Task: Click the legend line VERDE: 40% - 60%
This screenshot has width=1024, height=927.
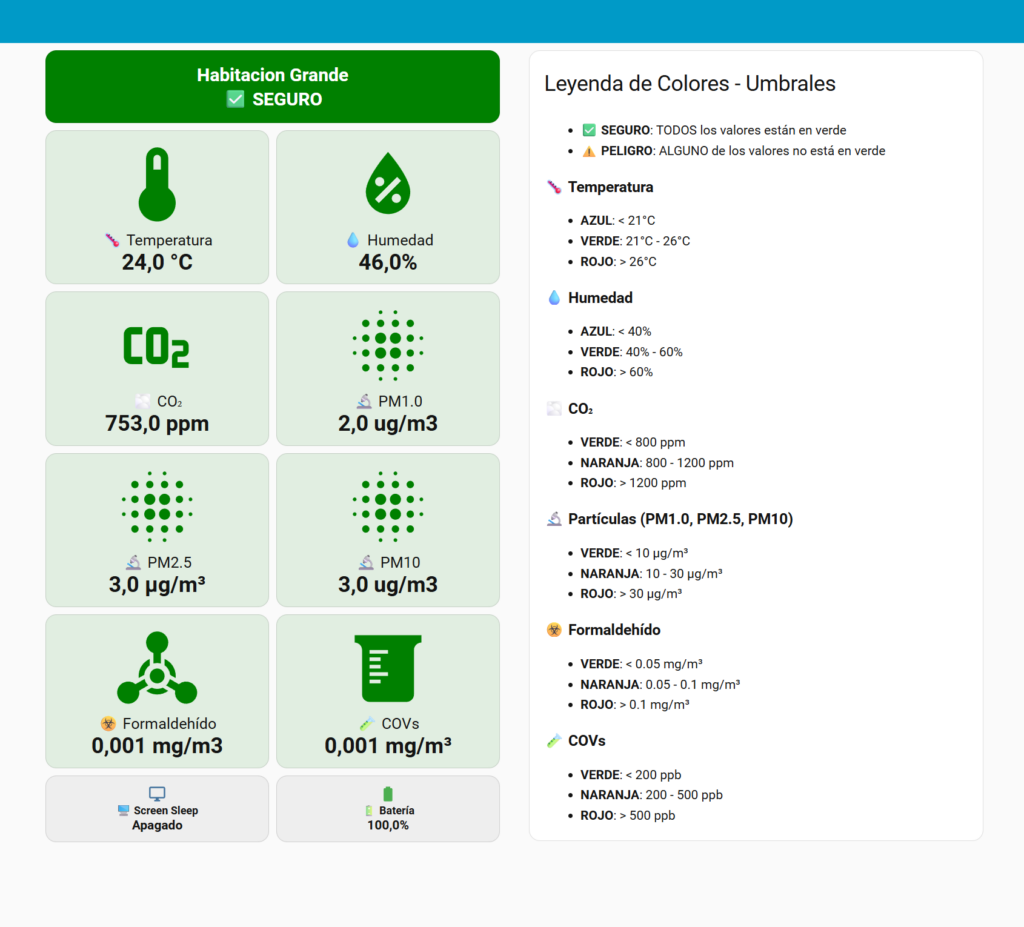Action: [x=632, y=352]
